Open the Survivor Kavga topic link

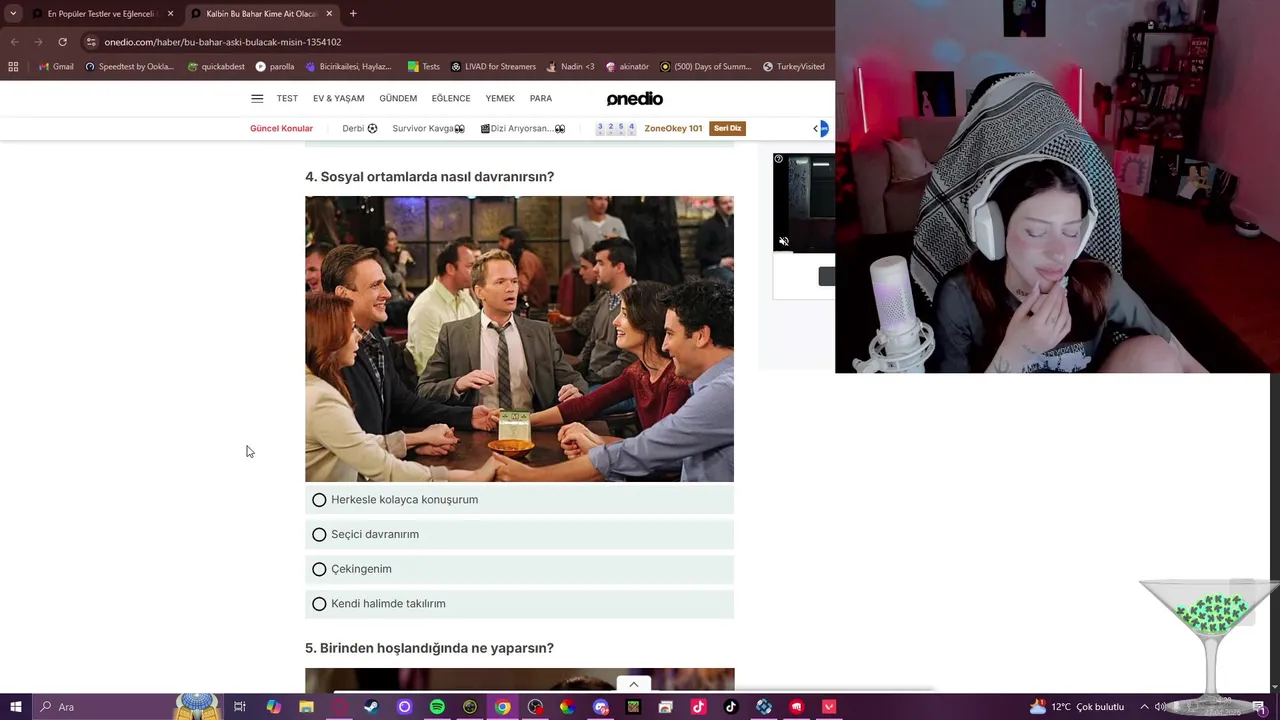pyautogui.click(x=429, y=128)
